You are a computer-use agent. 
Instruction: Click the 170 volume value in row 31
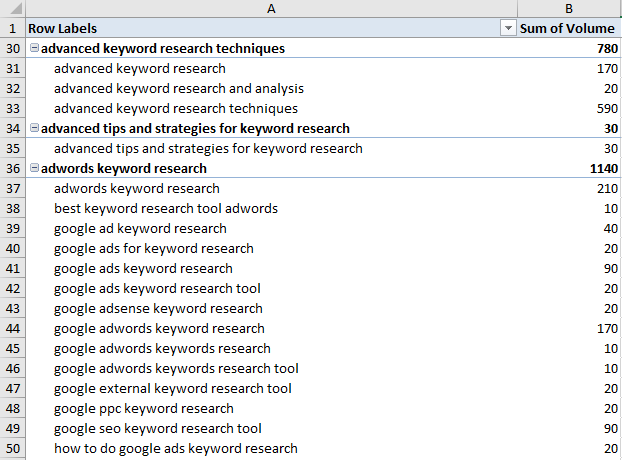tap(569, 68)
